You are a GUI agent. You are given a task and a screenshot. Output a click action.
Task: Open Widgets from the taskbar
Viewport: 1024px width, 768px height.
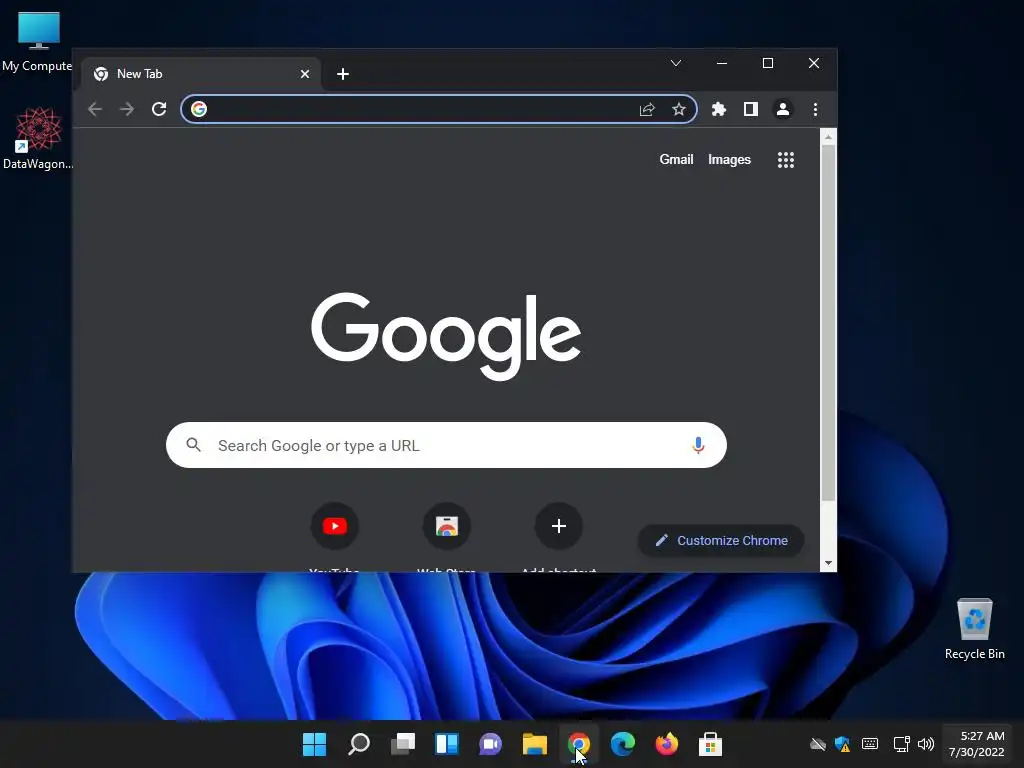coord(447,744)
